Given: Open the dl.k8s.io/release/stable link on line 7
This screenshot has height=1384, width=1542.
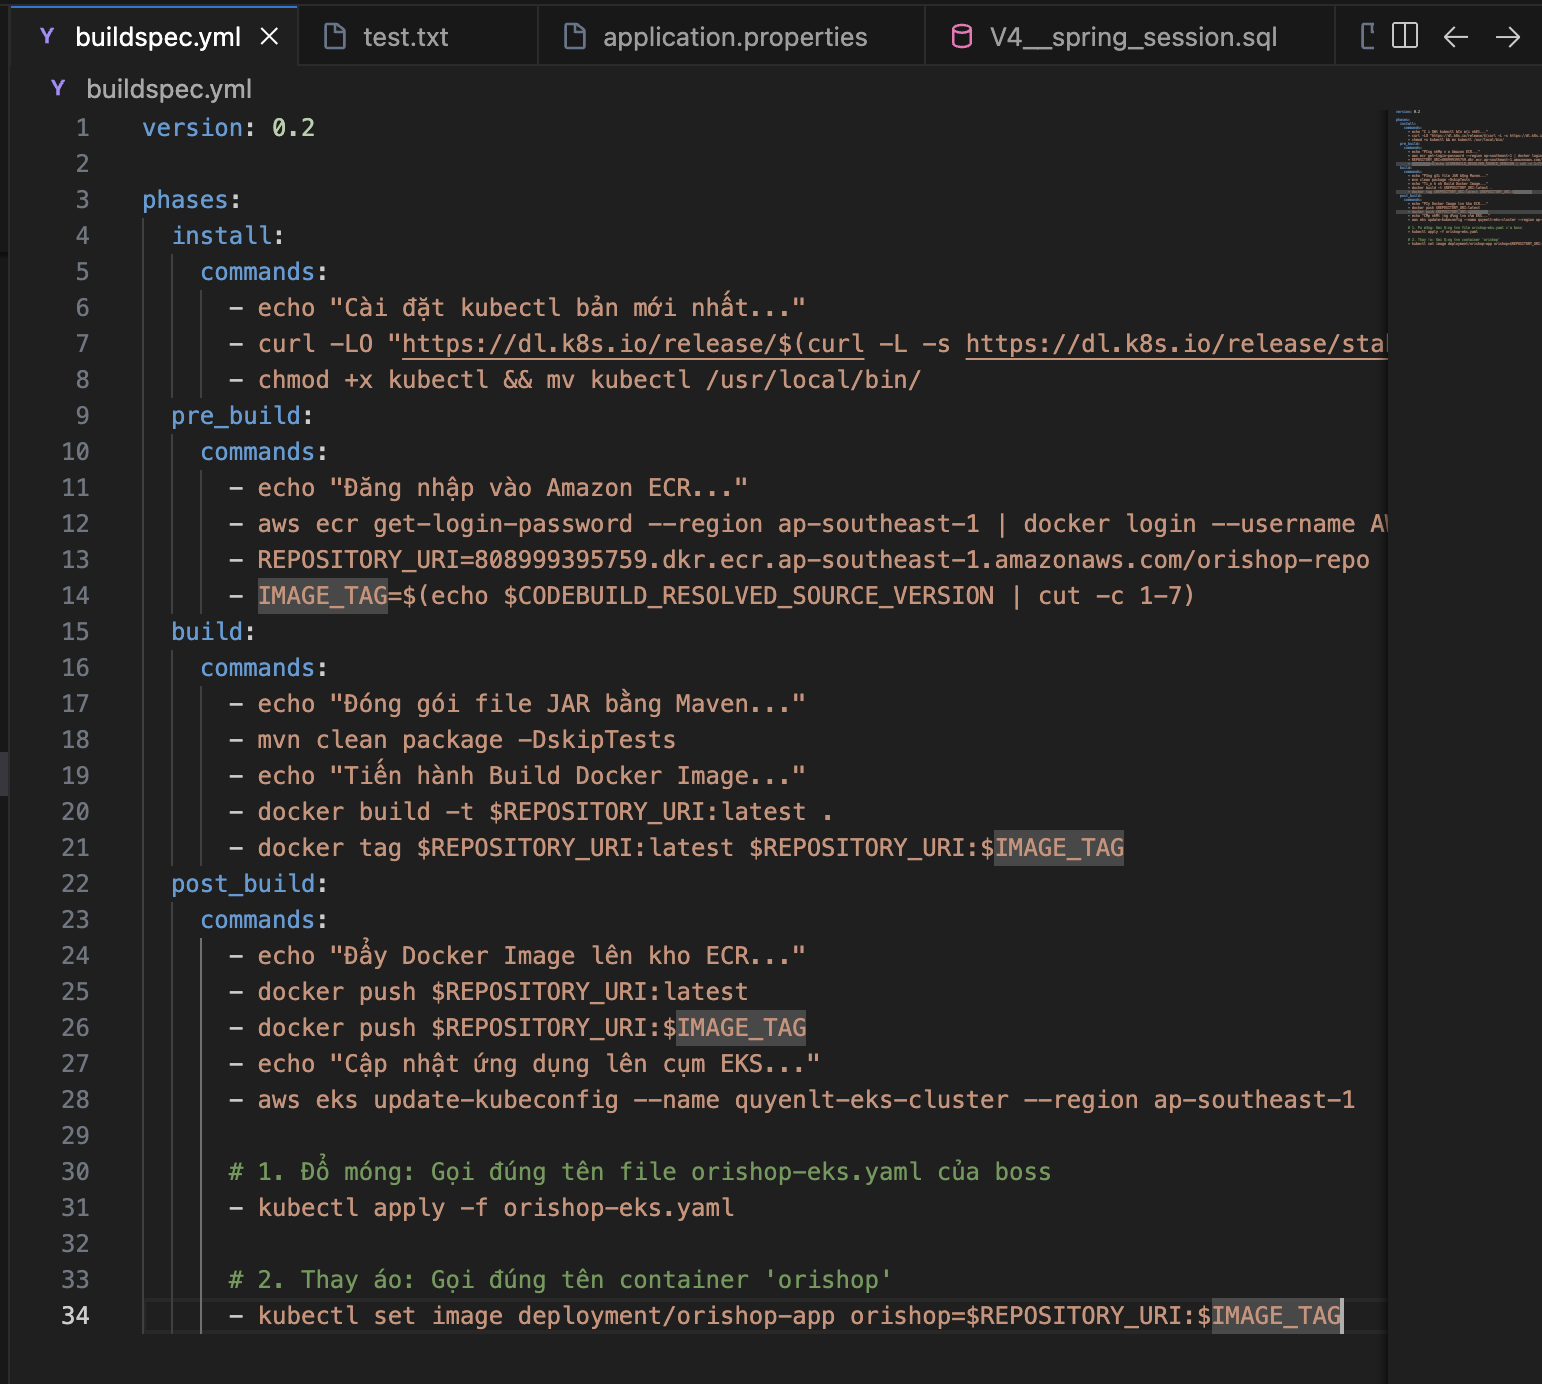Looking at the screenshot, I should click(1175, 344).
